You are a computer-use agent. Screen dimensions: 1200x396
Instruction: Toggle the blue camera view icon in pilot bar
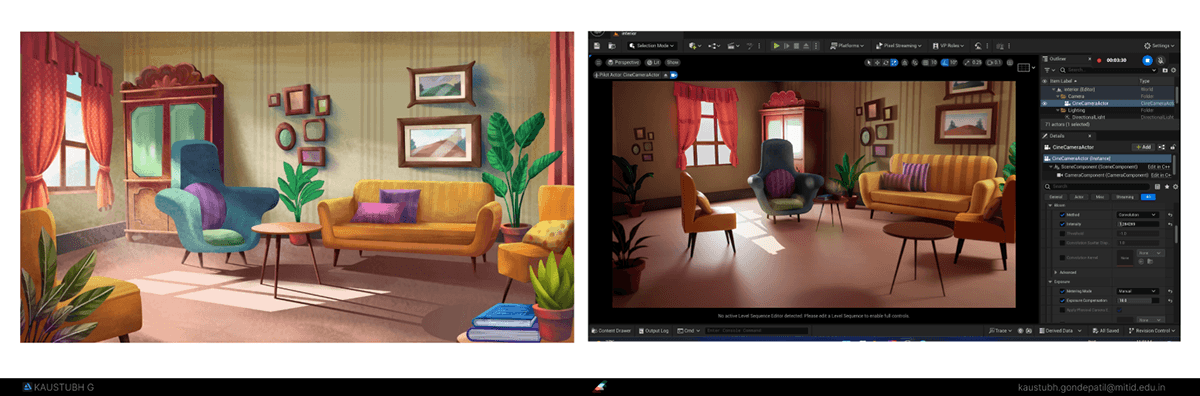674,75
